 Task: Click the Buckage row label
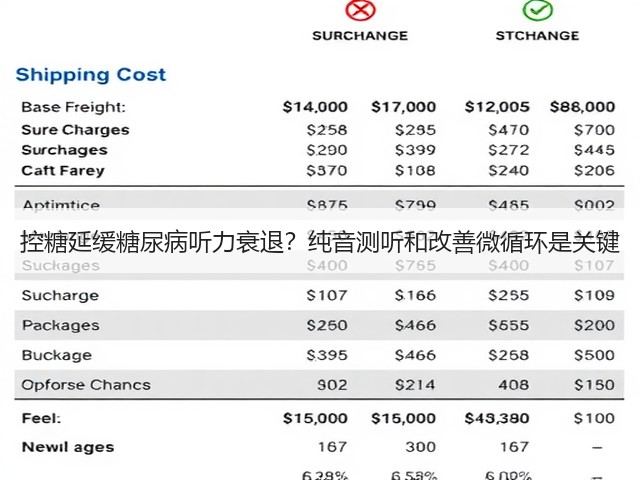pyautogui.click(x=57, y=355)
